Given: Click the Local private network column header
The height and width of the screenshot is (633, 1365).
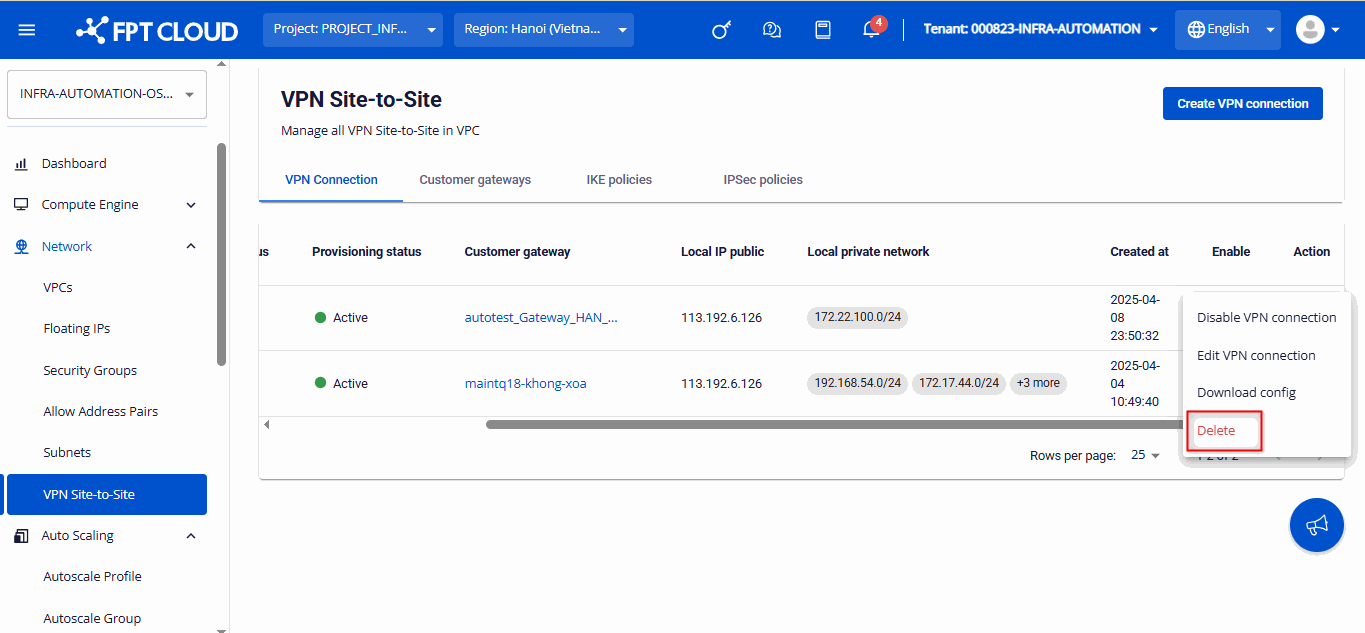Looking at the screenshot, I should 868,252.
